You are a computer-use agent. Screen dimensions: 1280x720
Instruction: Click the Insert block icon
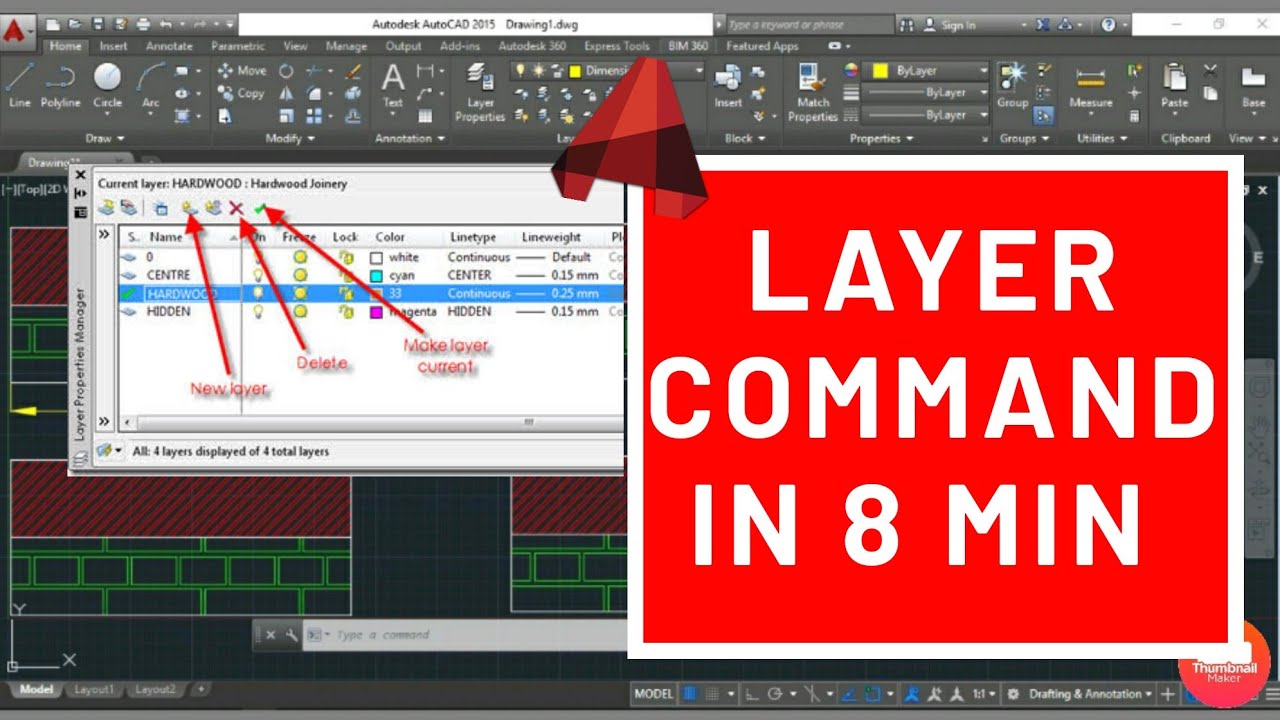click(728, 85)
